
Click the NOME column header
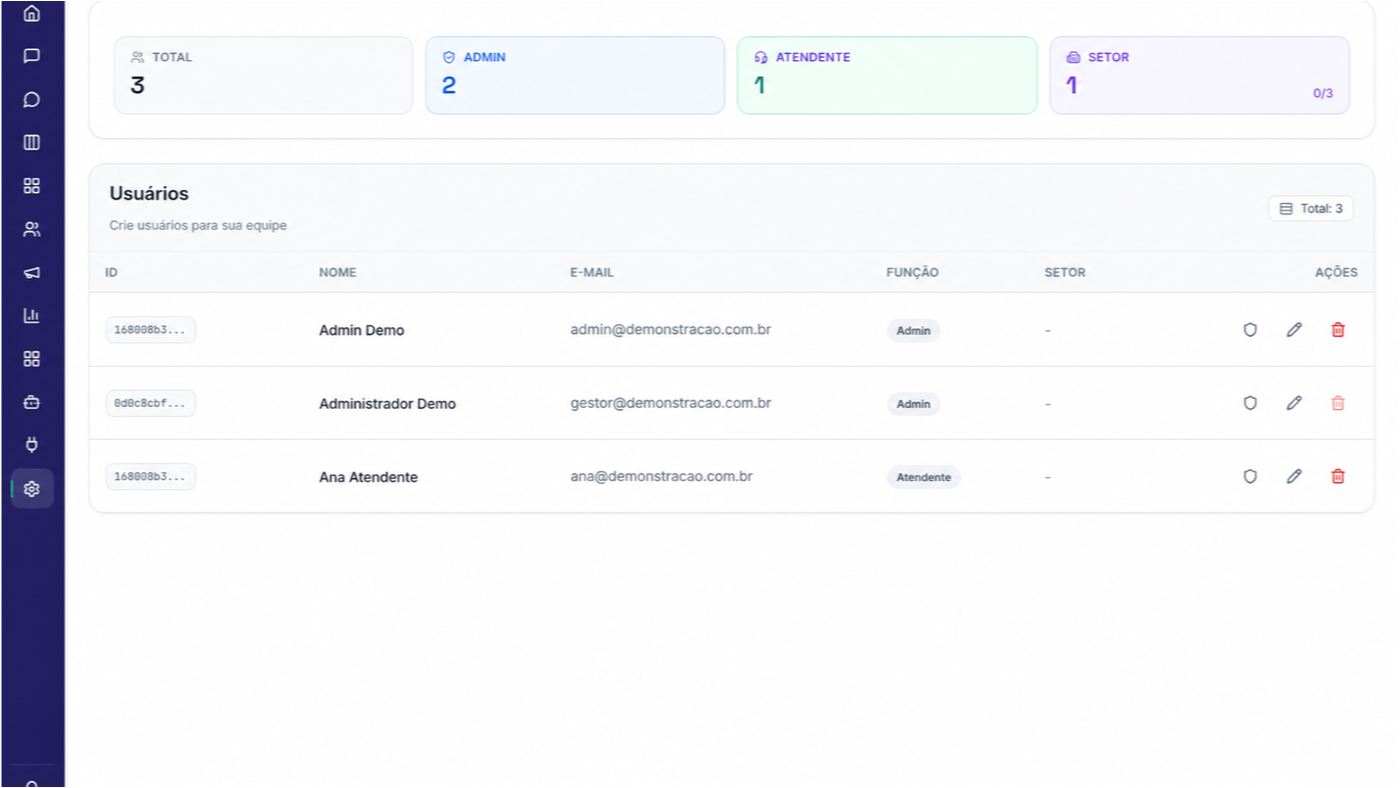tap(338, 272)
